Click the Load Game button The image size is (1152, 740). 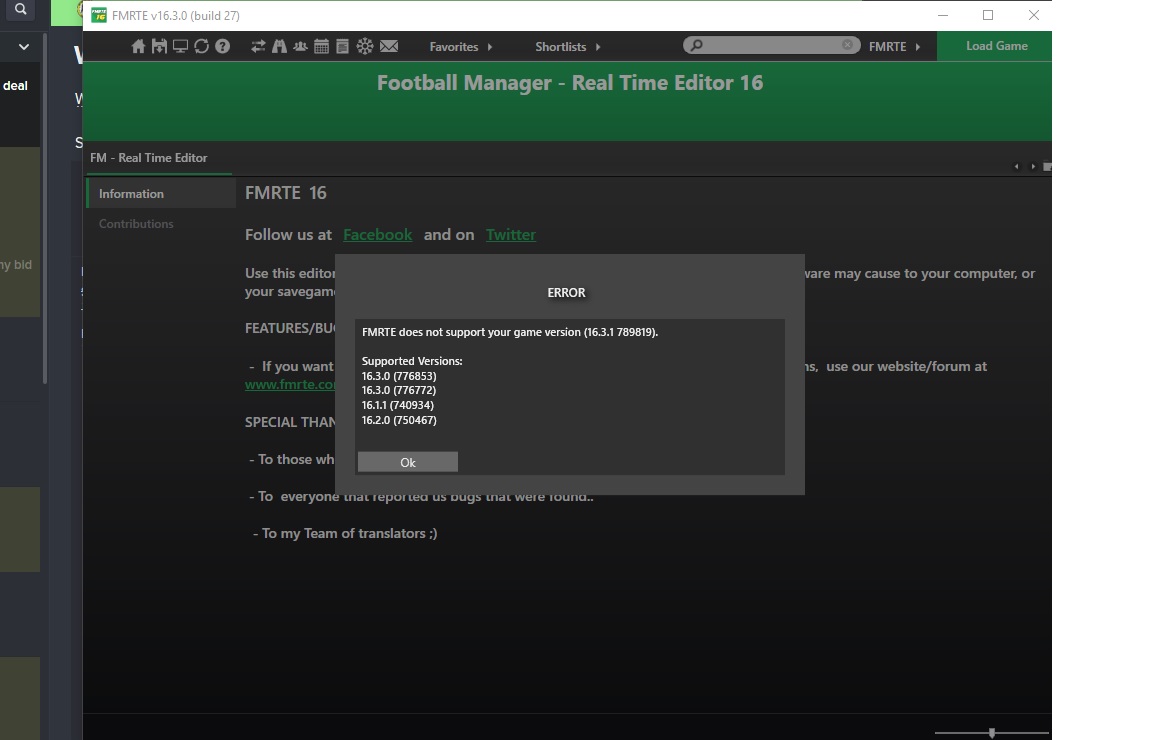click(995, 46)
